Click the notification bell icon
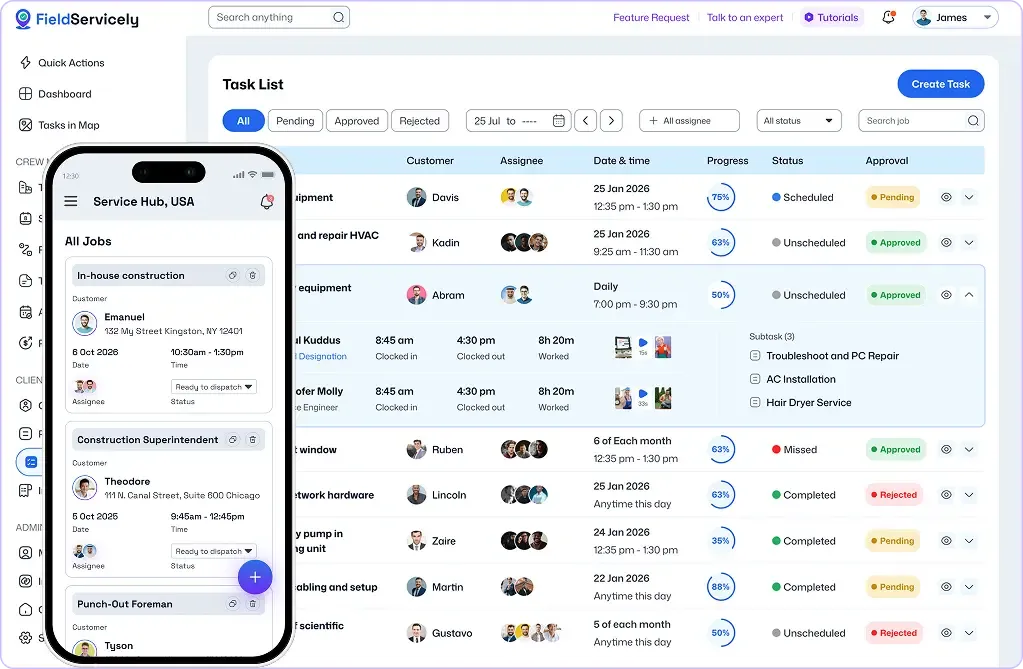Image resolution: width=1023 pixels, height=669 pixels. click(x=888, y=16)
